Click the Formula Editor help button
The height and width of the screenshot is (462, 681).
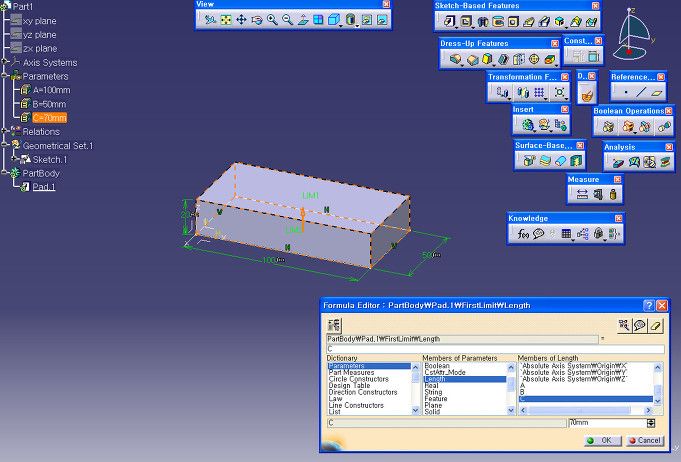[648, 305]
